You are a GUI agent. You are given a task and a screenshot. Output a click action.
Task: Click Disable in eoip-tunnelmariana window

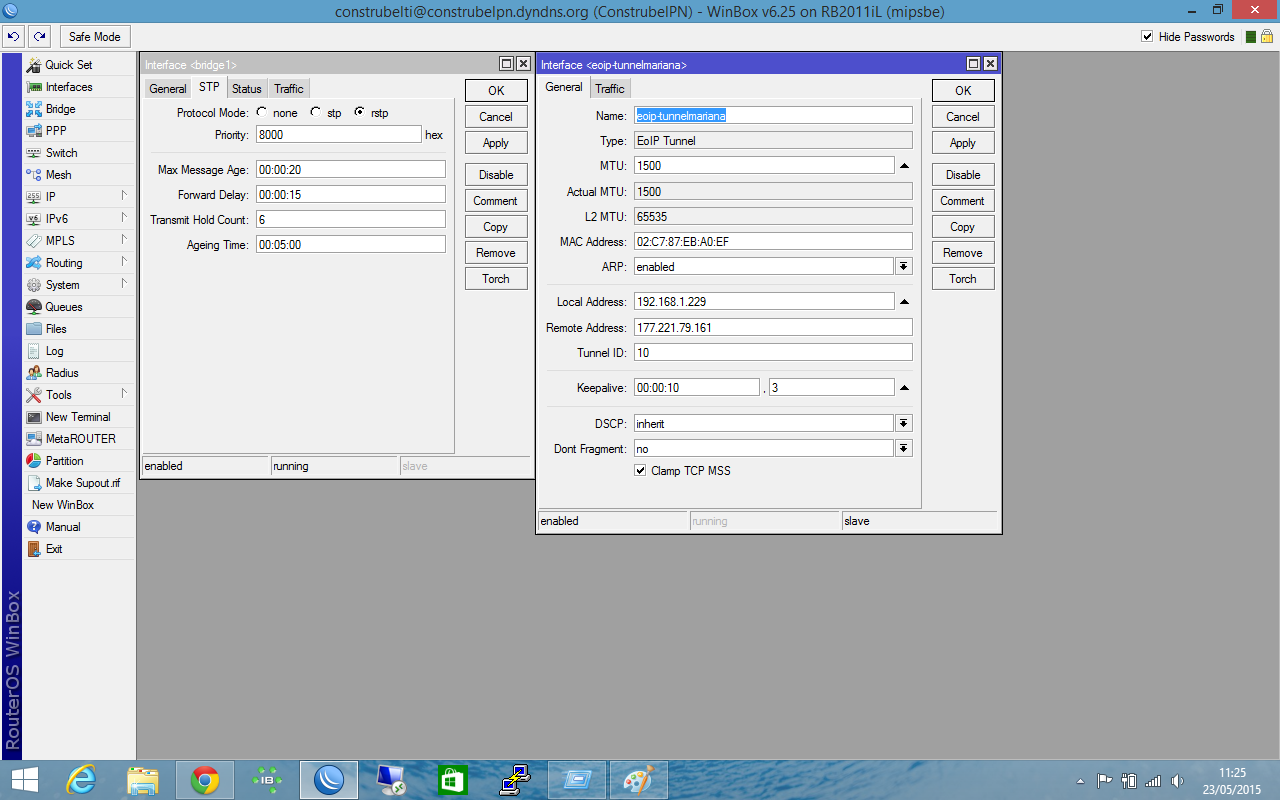pos(963,175)
